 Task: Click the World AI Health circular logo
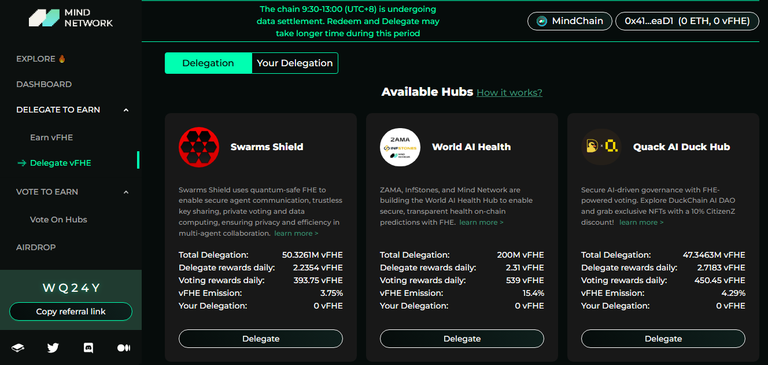click(x=400, y=146)
